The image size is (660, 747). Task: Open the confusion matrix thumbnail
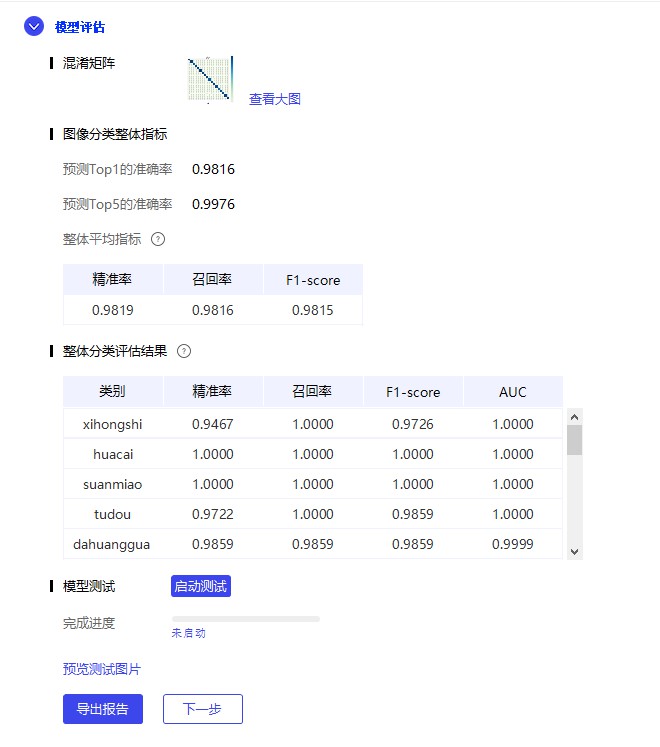pyautogui.click(x=210, y=80)
